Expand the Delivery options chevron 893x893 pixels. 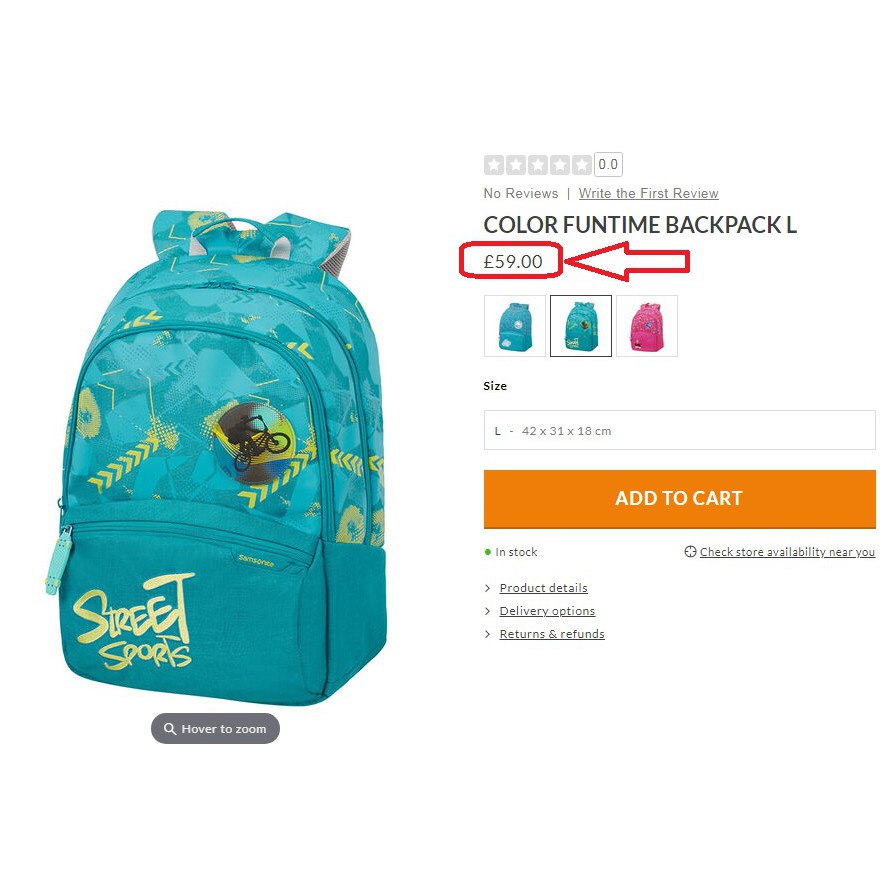[488, 611]
